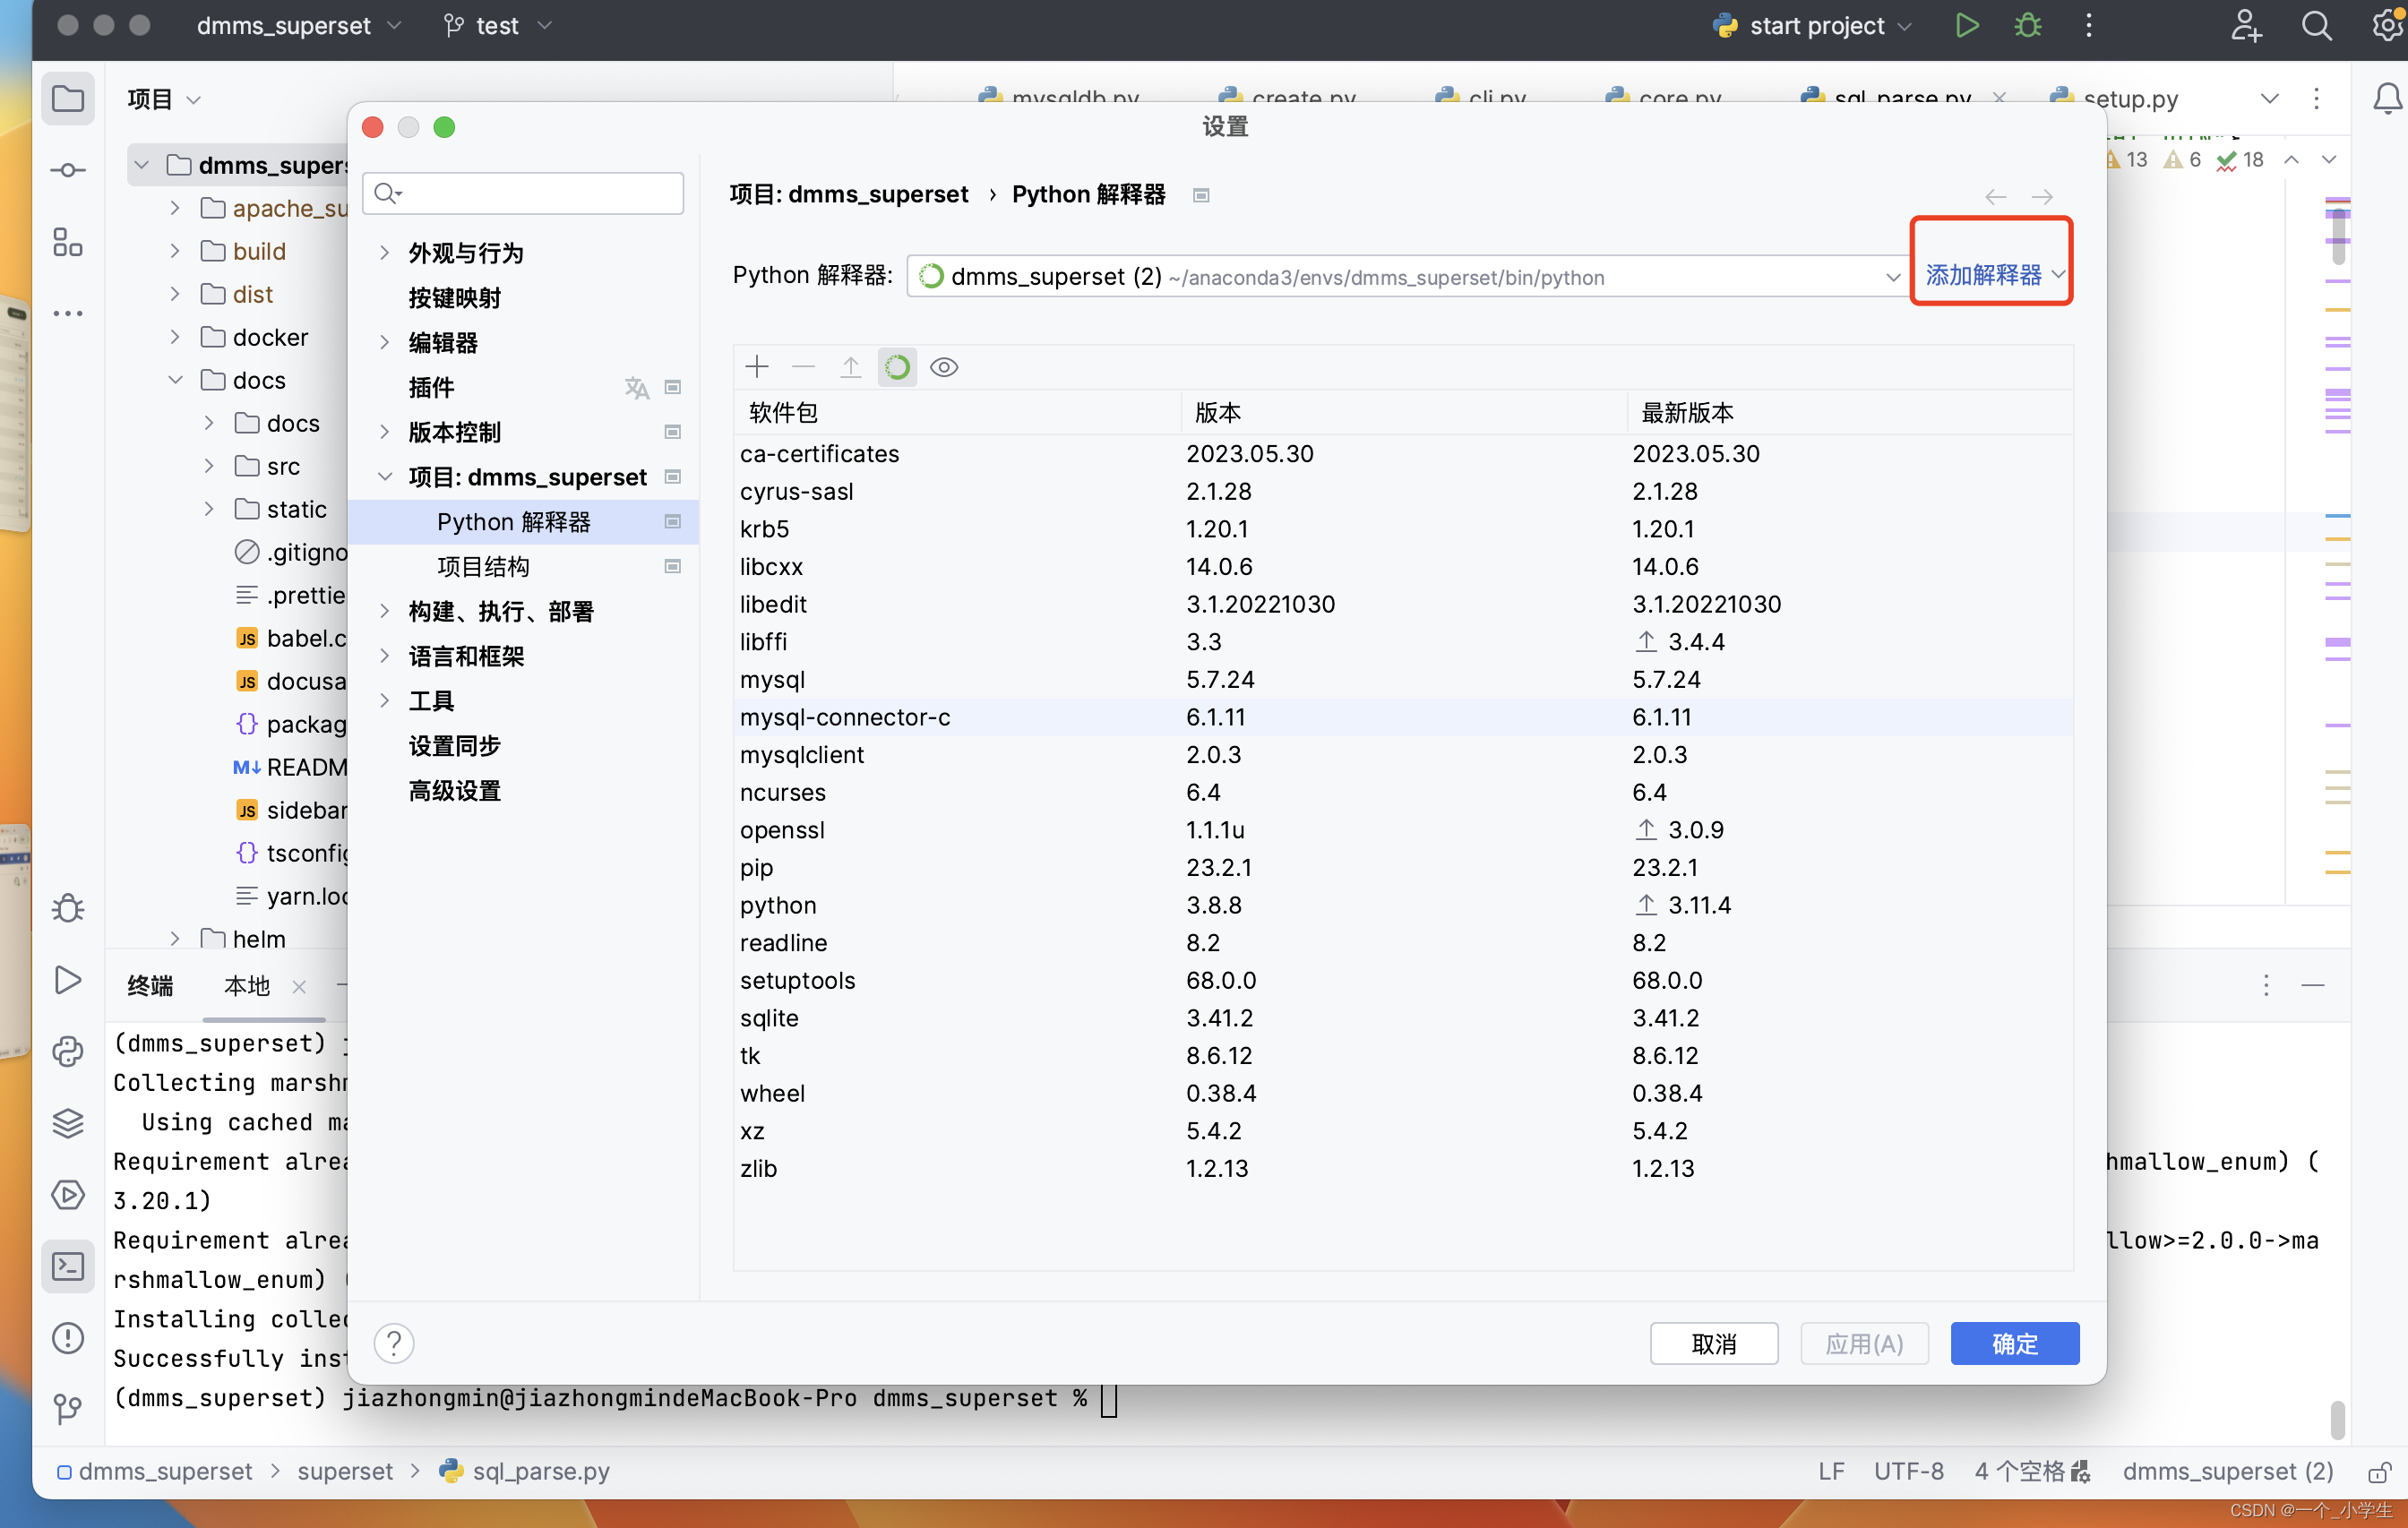Open the dmms_superset project dropdown

tap(298, 25)
